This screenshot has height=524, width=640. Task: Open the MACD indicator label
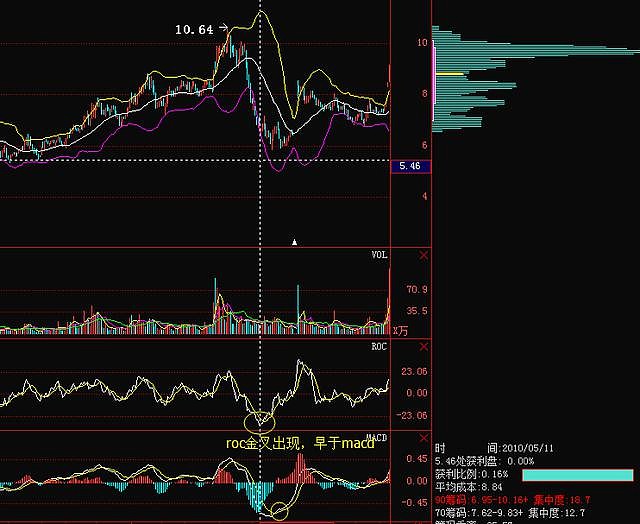click(377, 438)
